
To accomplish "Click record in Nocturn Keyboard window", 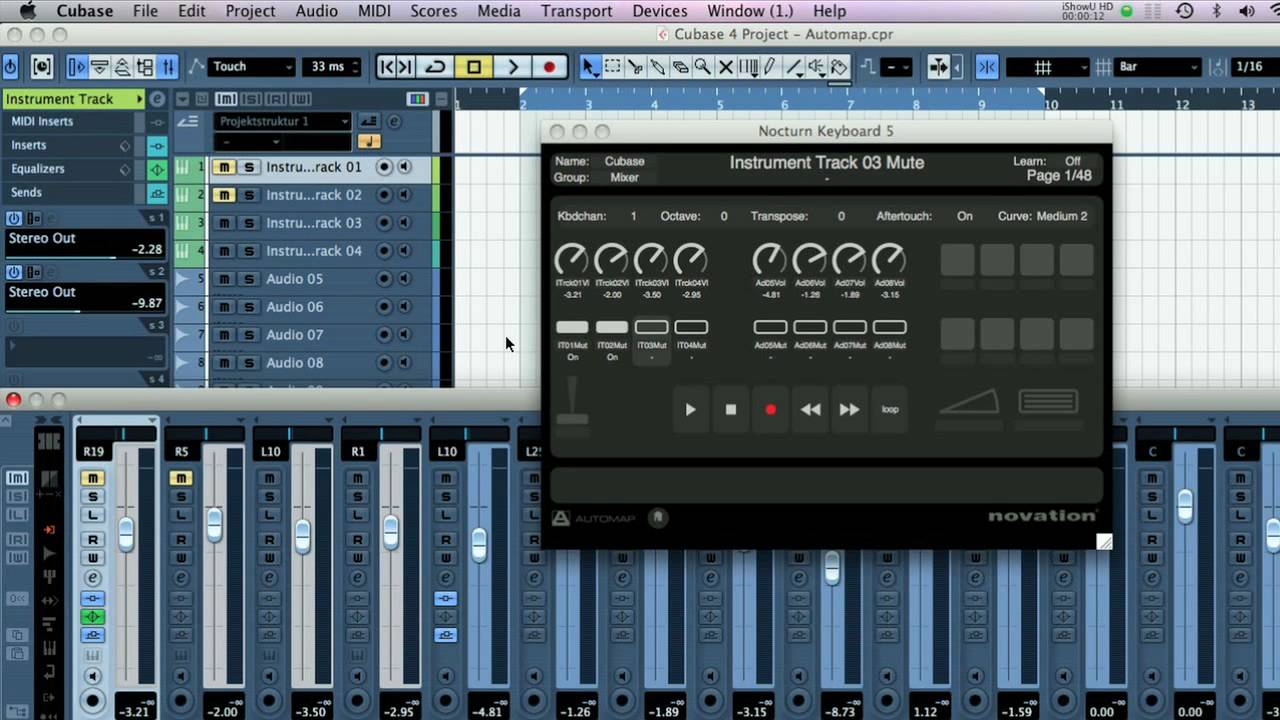I will (770, 409).
